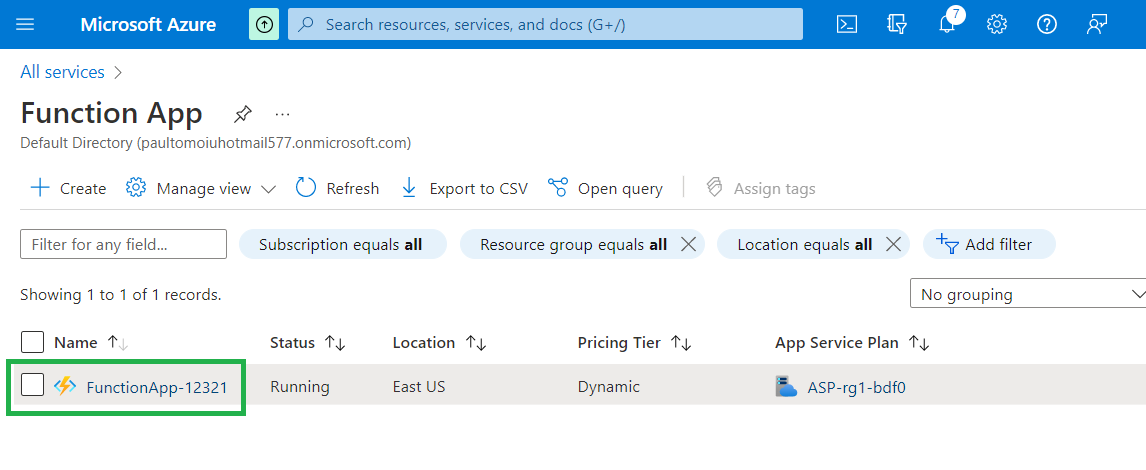The height and width of the screenshot is (470, 1146).
Task: Expand the Manage view dropdown
Action: pyautogui.click(x=201, y=189)
